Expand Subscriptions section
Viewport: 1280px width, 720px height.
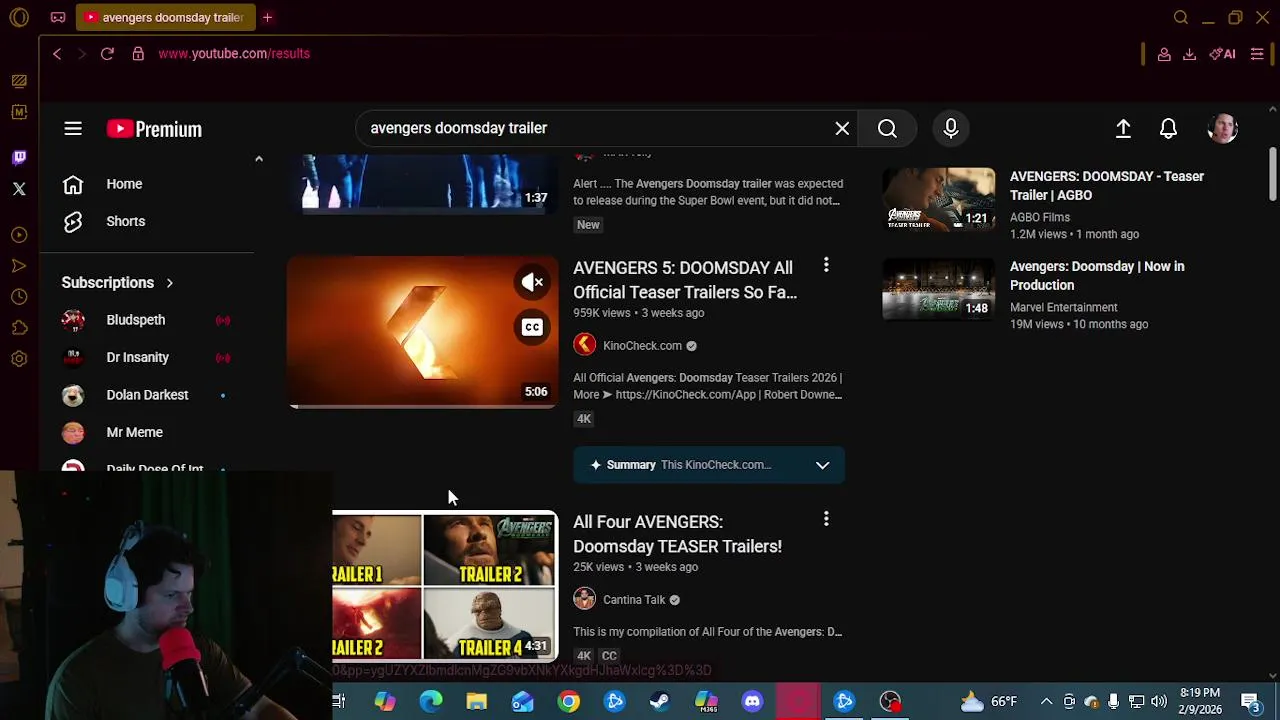pyautogui.click(x=118, y=283)
